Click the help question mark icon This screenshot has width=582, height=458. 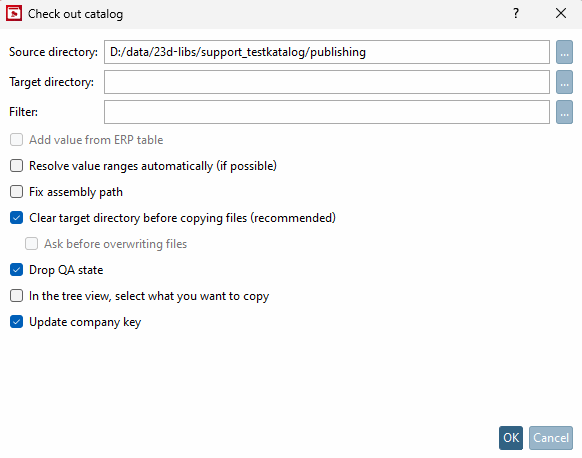tap(516, 14)
